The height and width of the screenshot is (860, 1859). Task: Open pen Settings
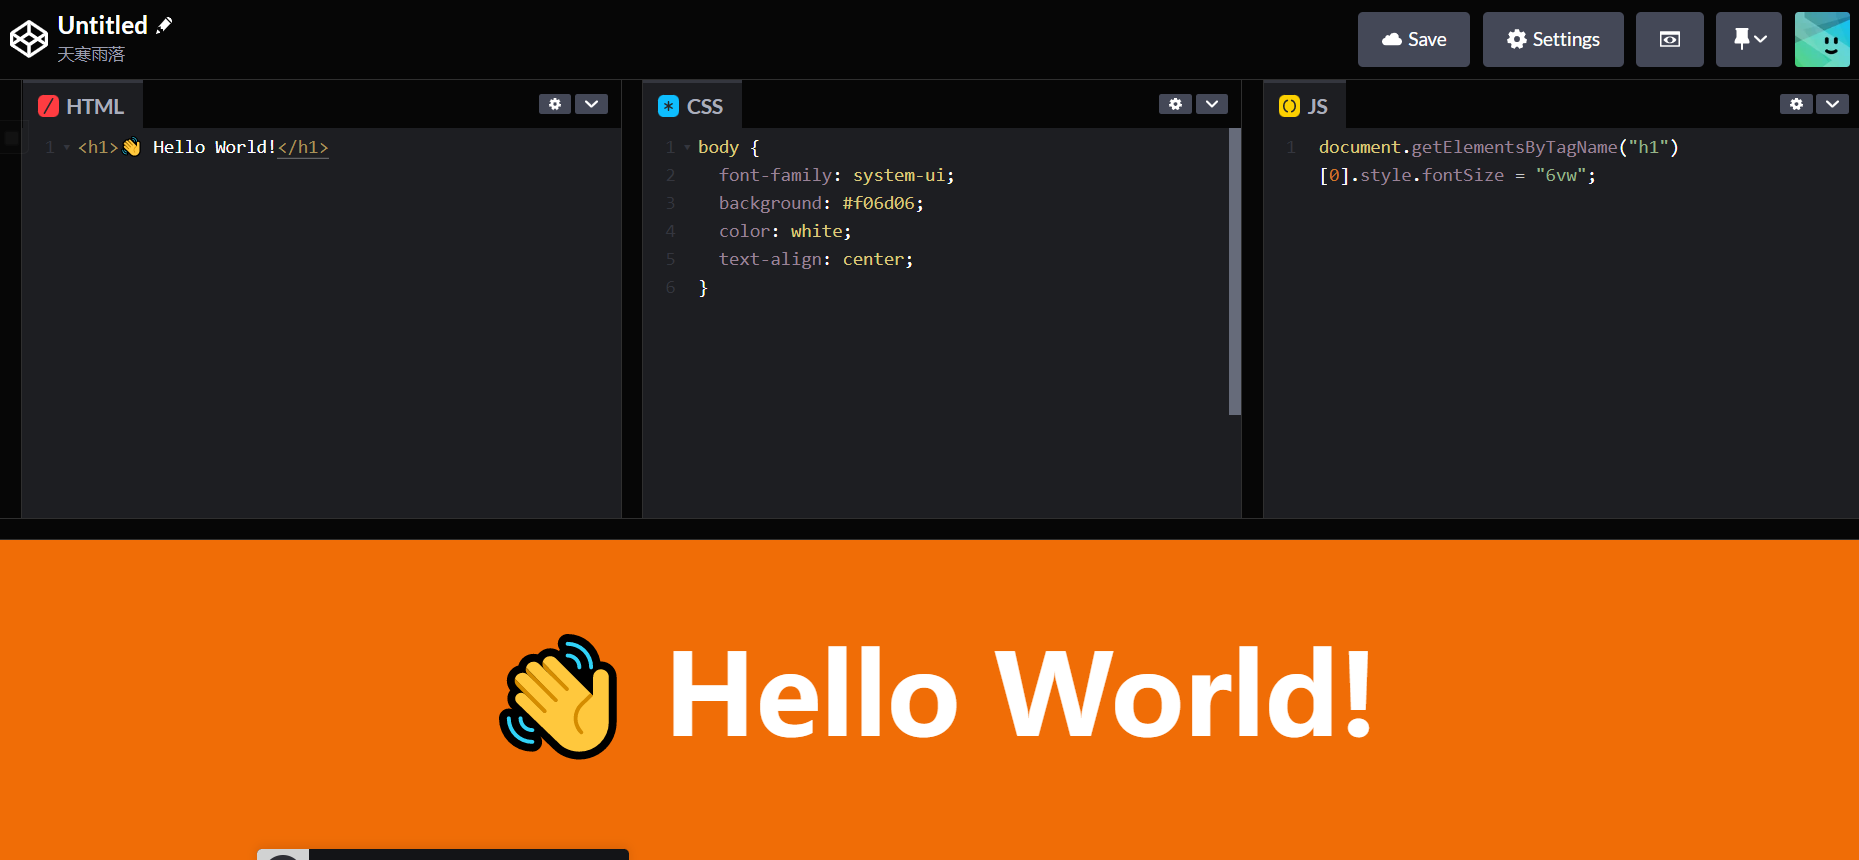click(1552, 40)
